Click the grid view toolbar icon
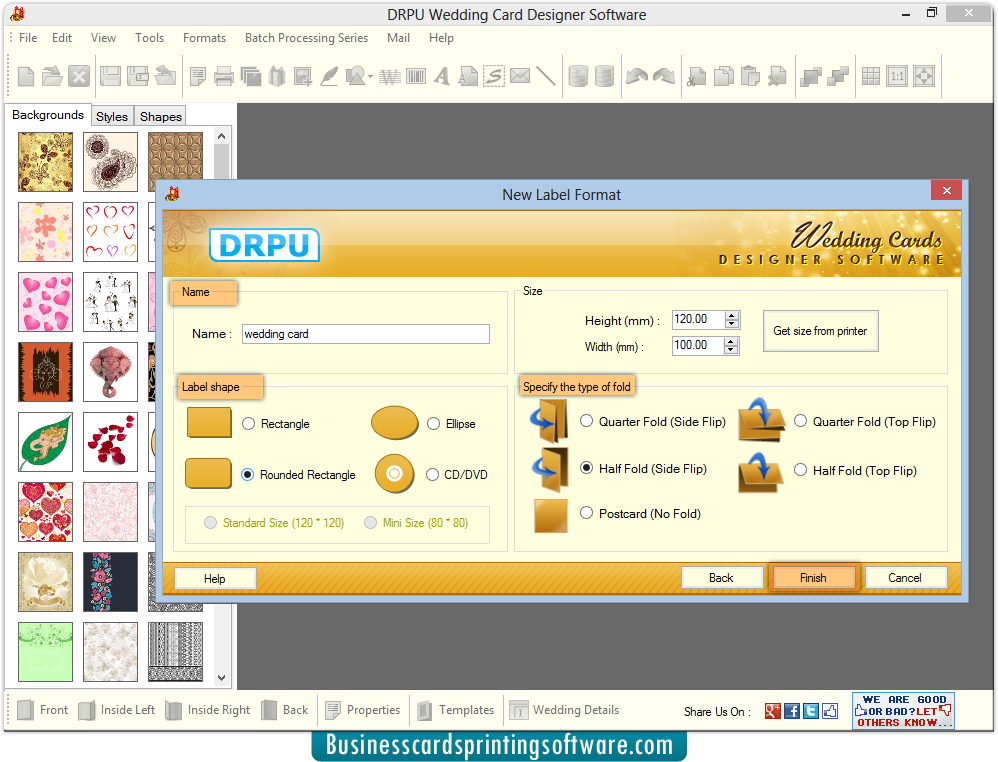 871,76
